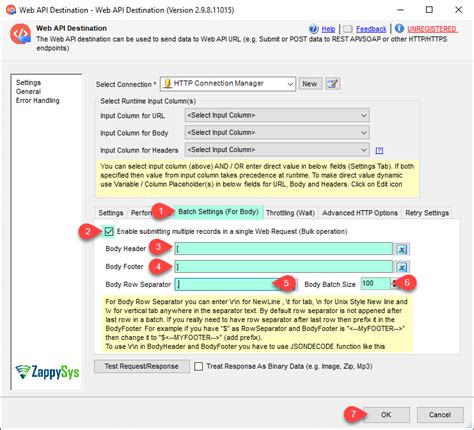The image size is (474, 430).
Task: Open the HTTP Connection Manager dropdown
Action: pyautogui.click(x=228, y=84)
